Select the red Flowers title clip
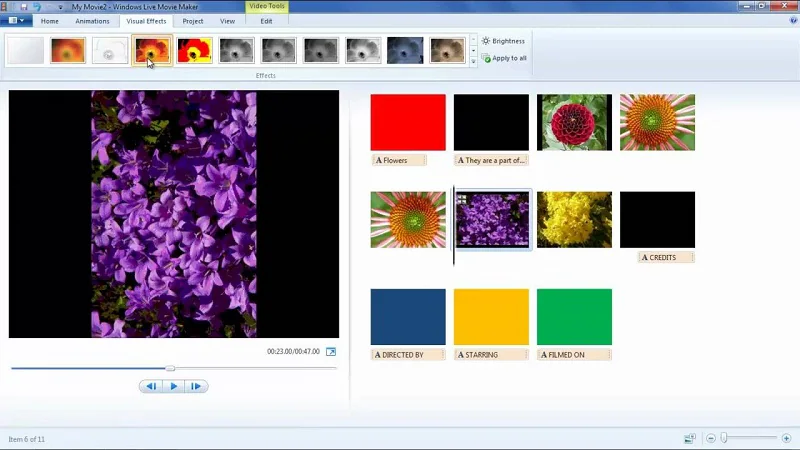Viewport: 800px width, 450px height. (408, 122)
